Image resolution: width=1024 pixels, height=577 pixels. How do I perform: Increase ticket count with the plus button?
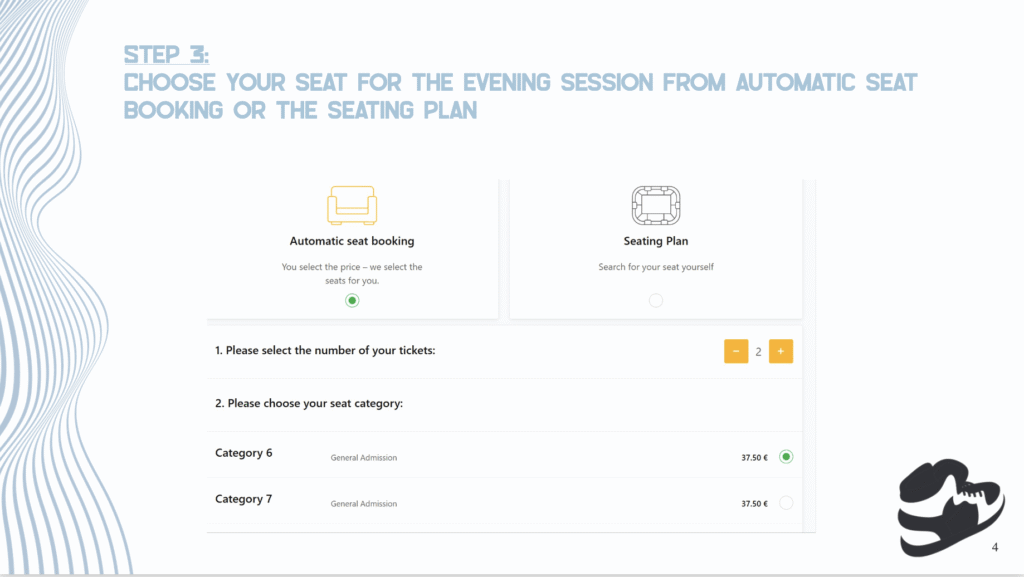click(780, 351)
